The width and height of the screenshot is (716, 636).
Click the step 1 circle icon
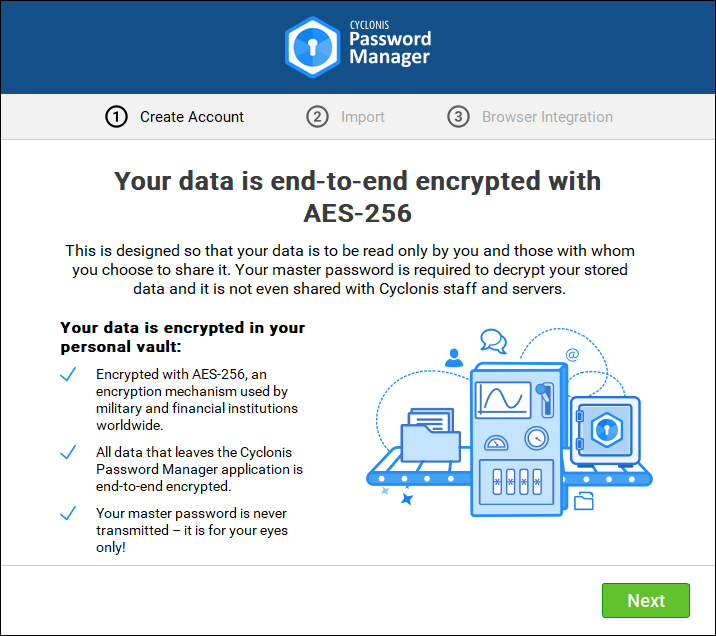click(x=116, y=117)
